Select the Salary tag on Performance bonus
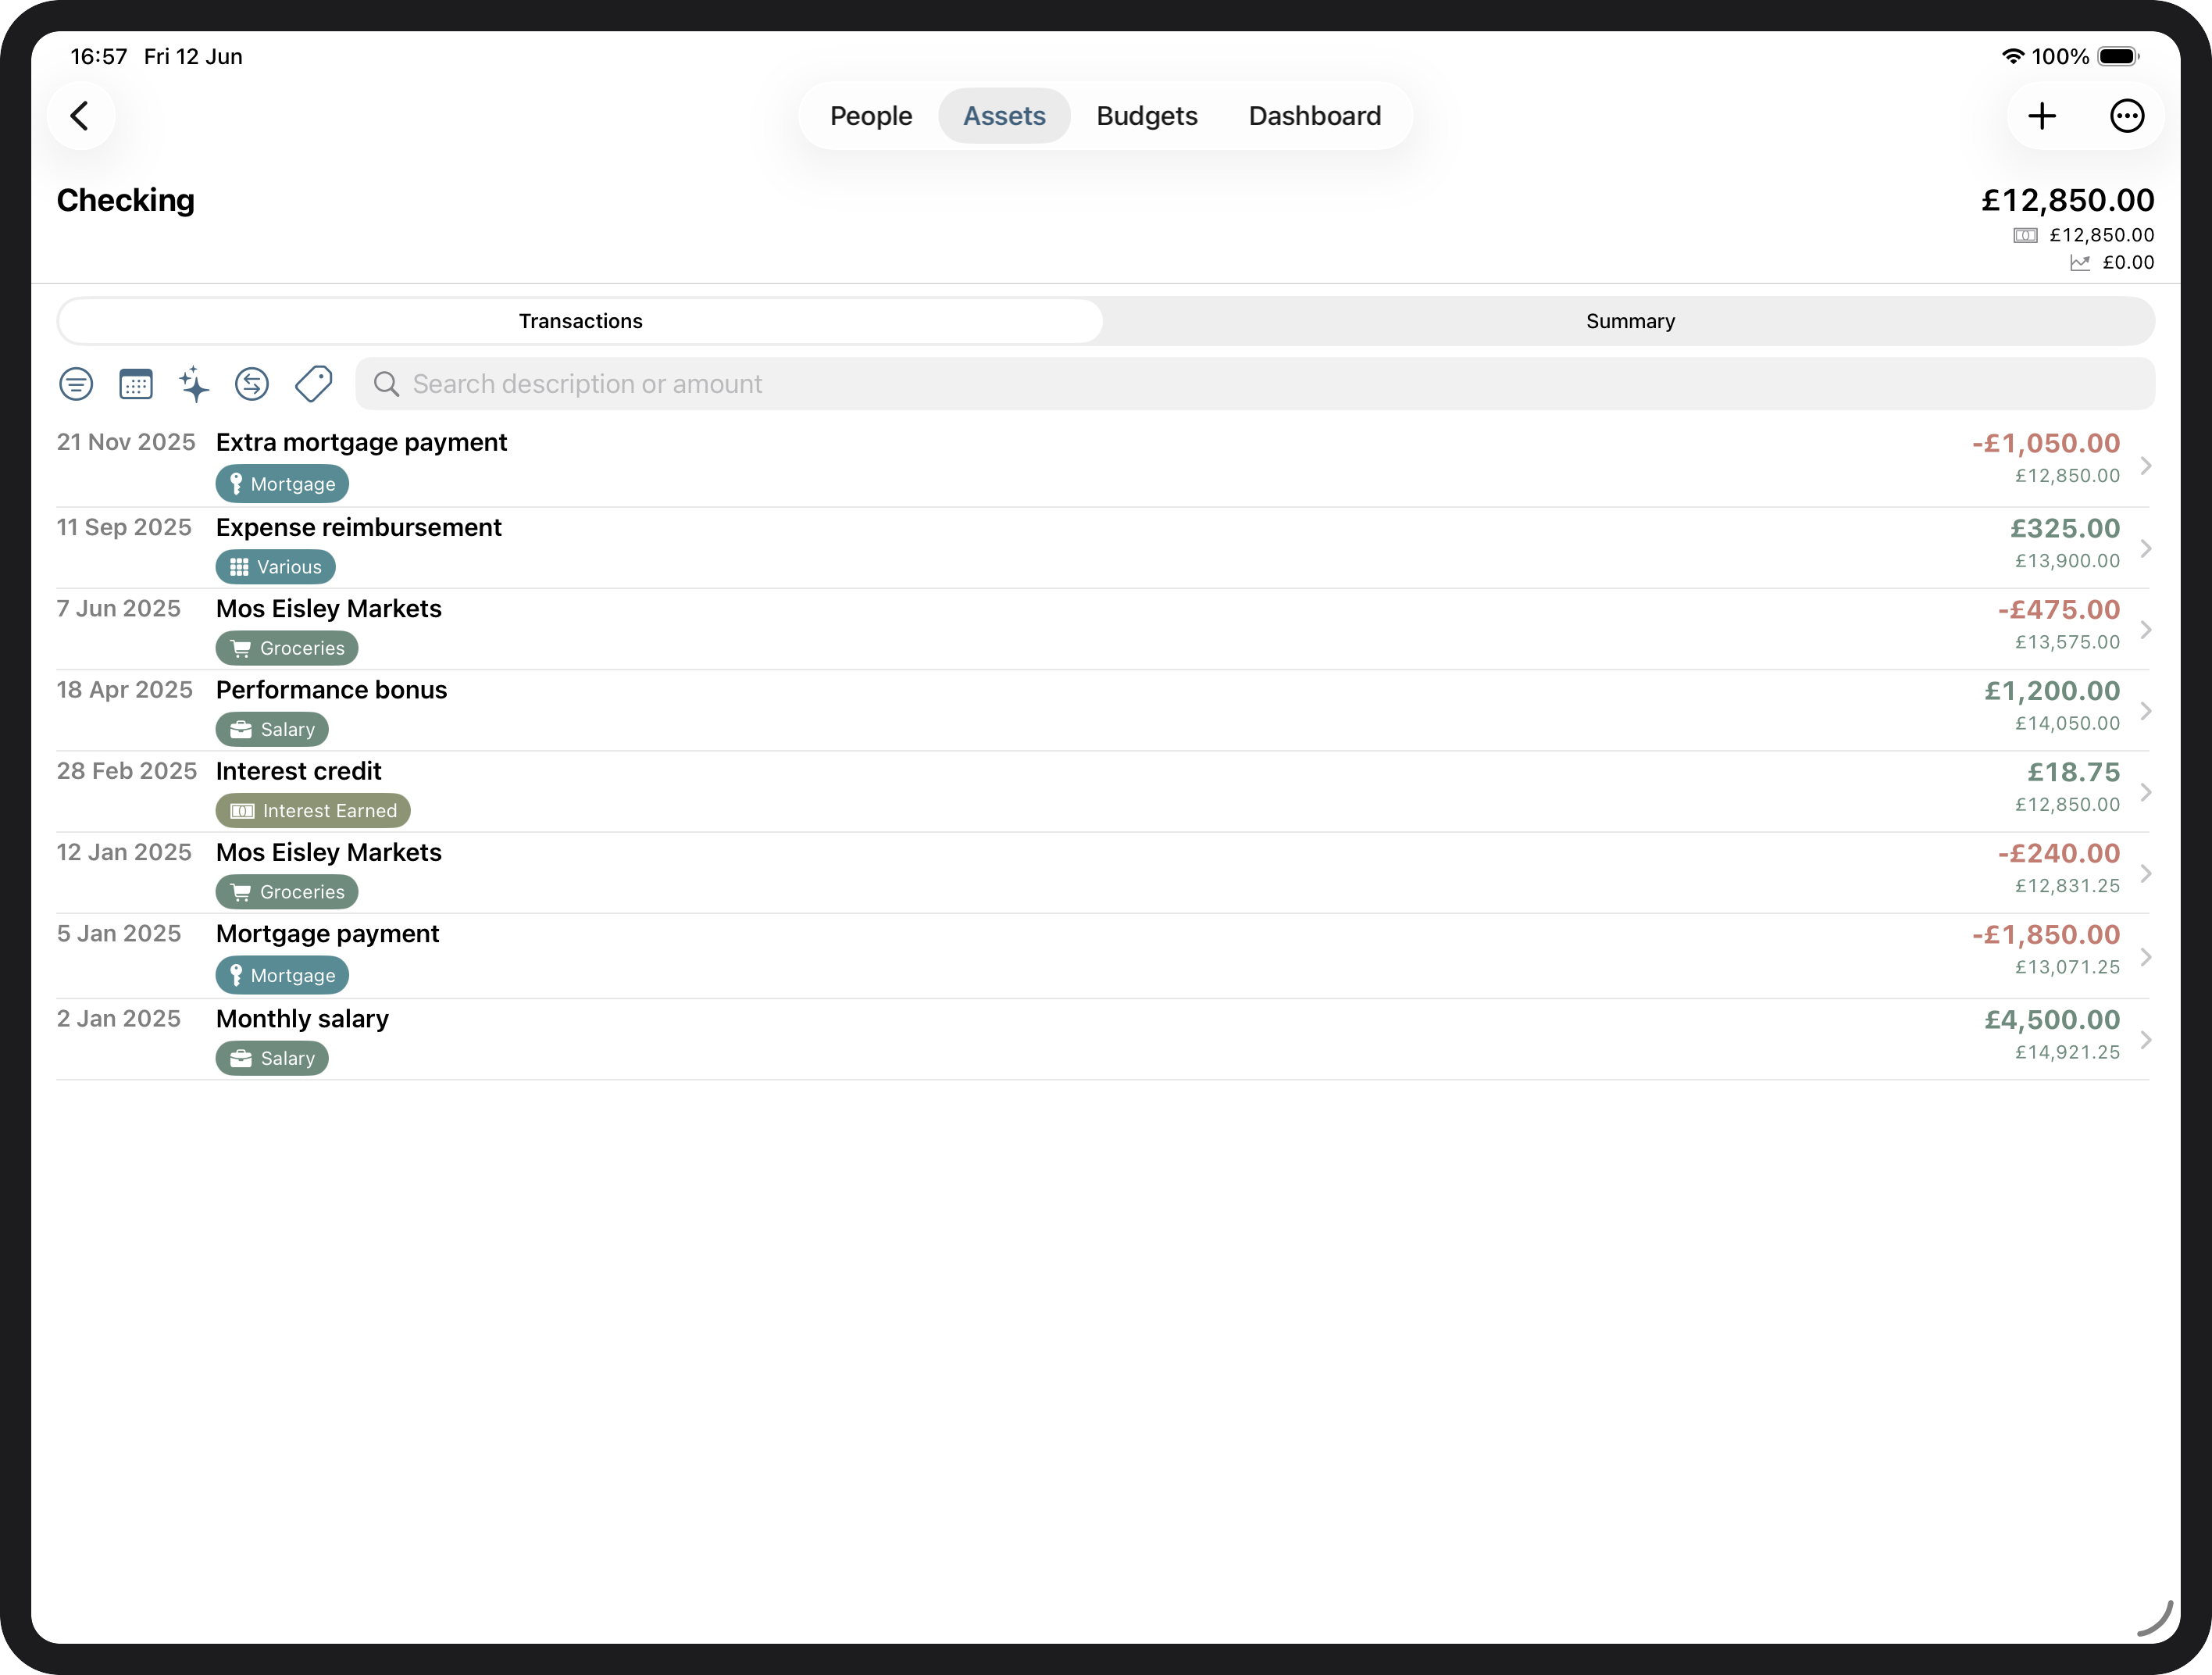2212x1675 pixels. point(272,729)
